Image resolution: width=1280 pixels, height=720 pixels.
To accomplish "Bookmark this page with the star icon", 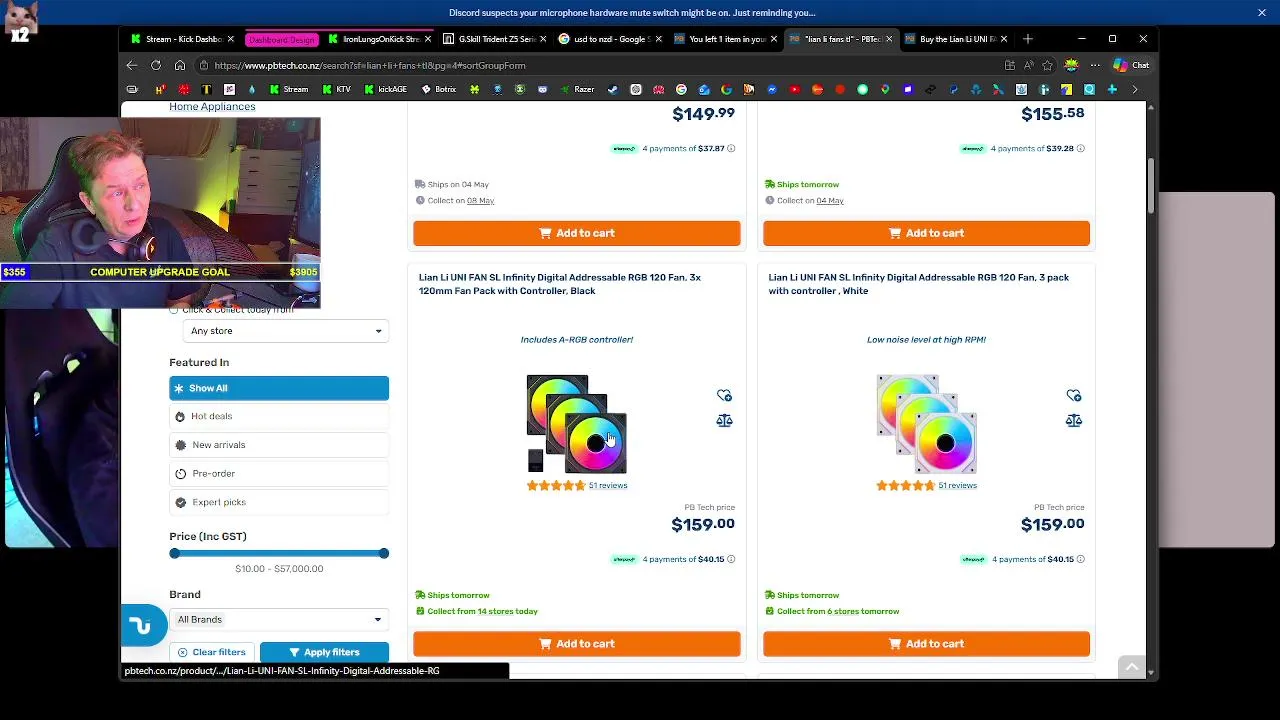I will click(x=1047, y=65).
